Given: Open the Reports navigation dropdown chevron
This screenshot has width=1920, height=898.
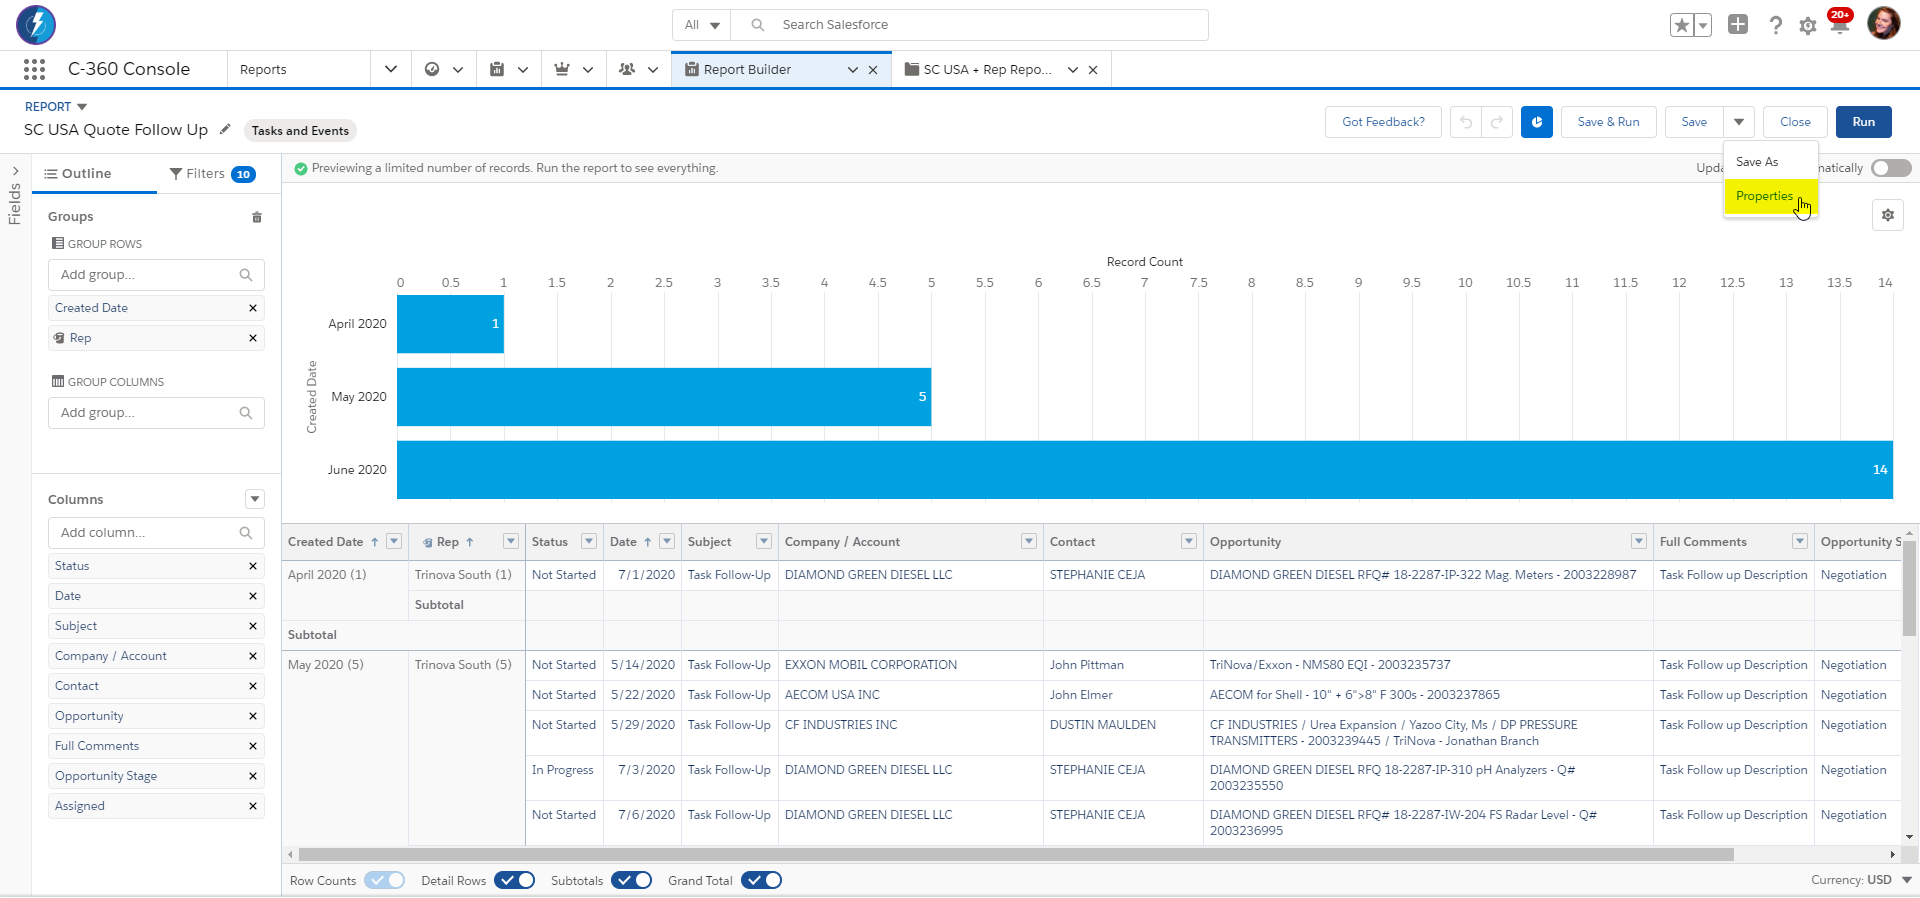Looking at the screenshot, I should (391, 69).
